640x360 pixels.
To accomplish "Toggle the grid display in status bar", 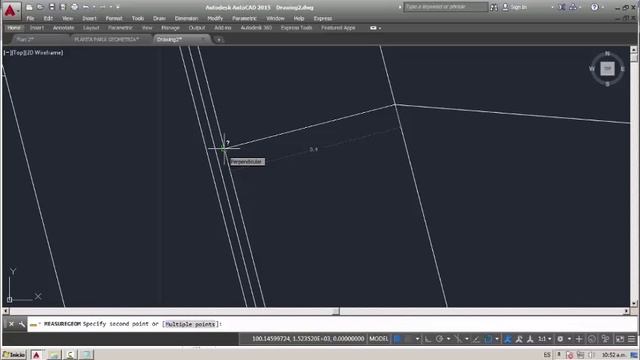I will pyautogui.click(x=396, y=339).
